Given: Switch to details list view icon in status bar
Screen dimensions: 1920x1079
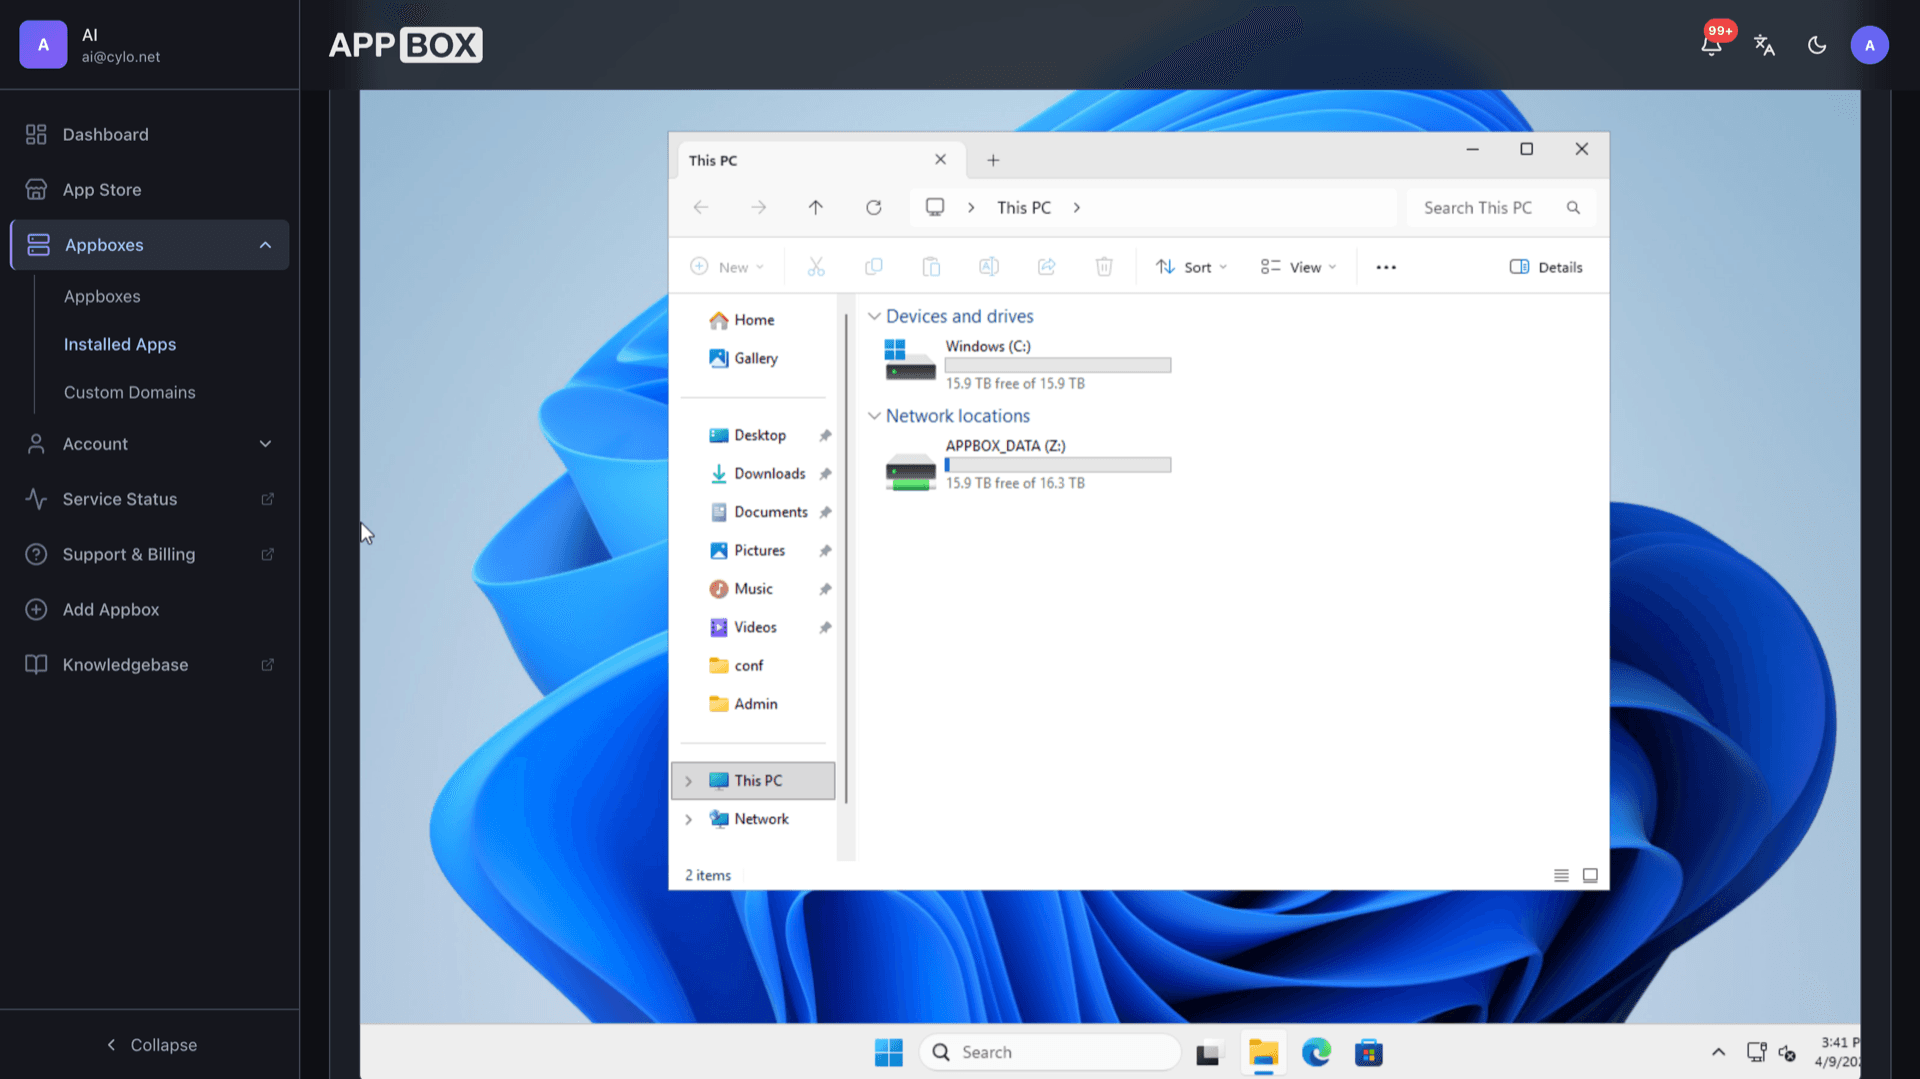Looking at the screenshot, I should click(x=1561, y=875).
